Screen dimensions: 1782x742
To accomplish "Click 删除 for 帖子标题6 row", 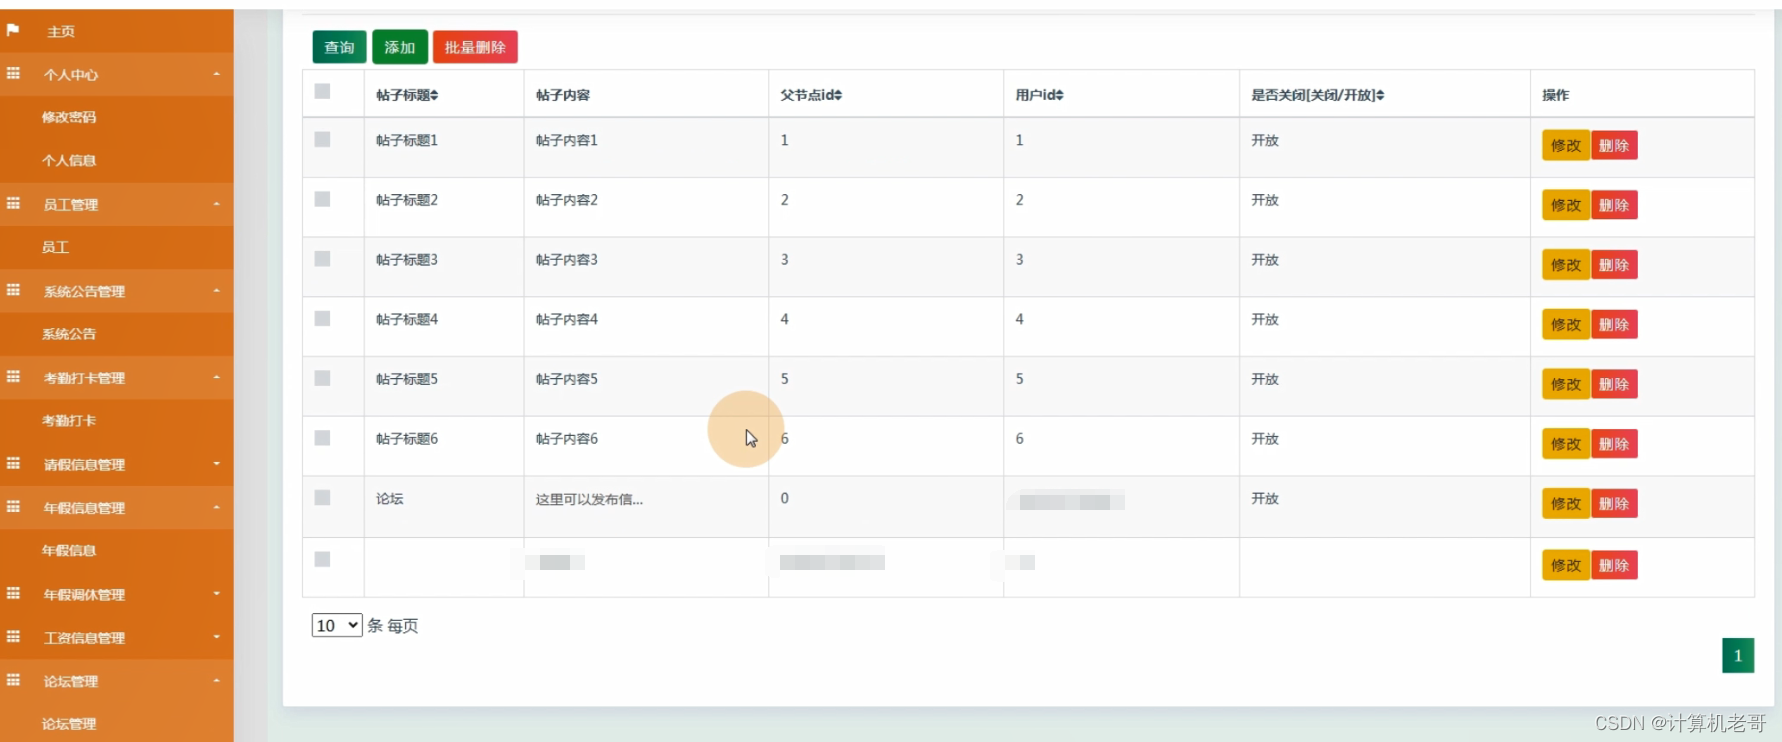I will tap(1614, 444).
